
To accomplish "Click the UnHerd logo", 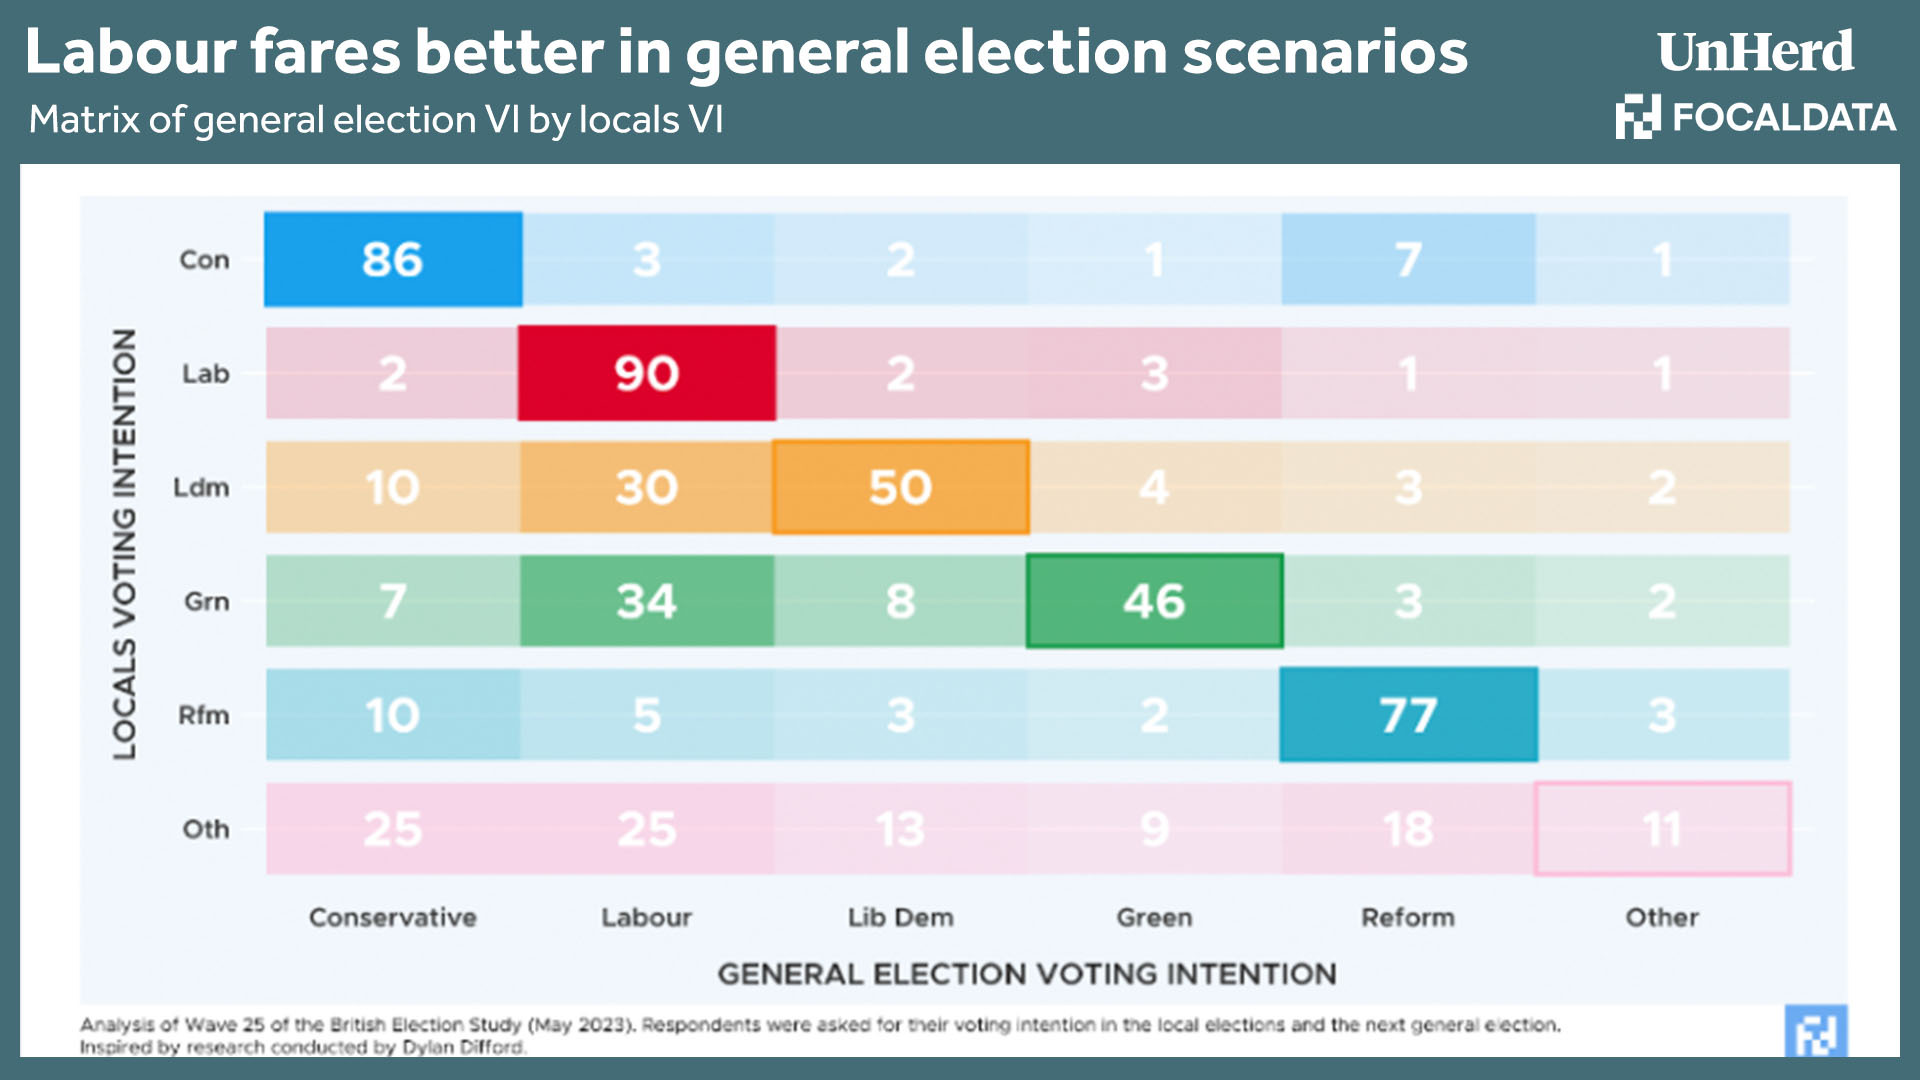I will point(1755,52).
